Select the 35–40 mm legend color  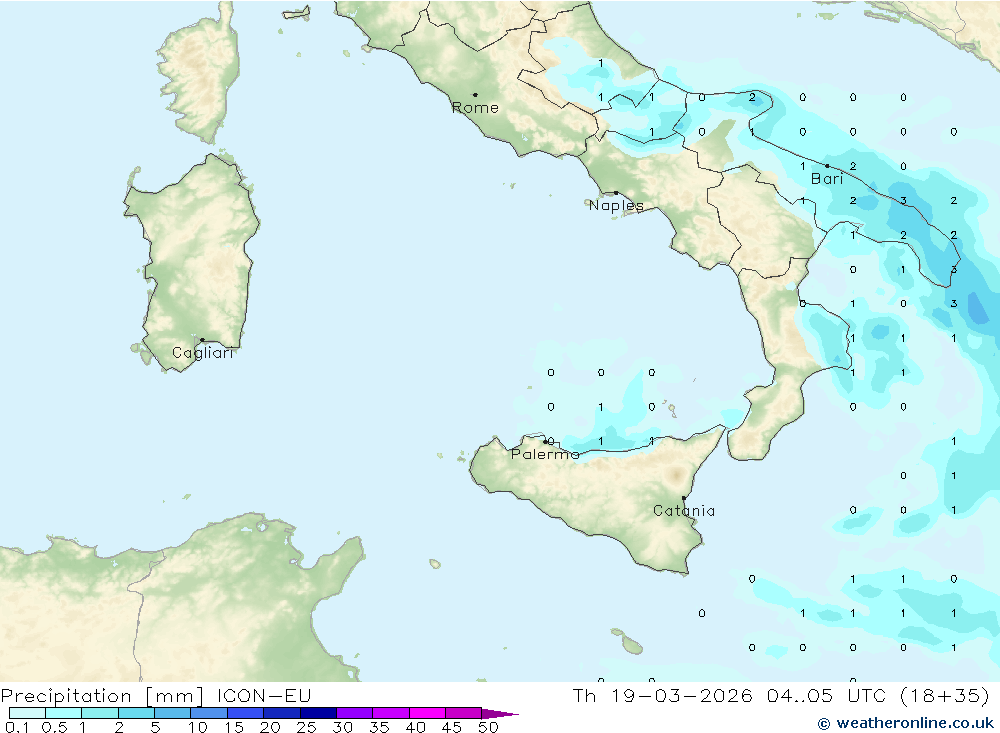pos(391,713)
